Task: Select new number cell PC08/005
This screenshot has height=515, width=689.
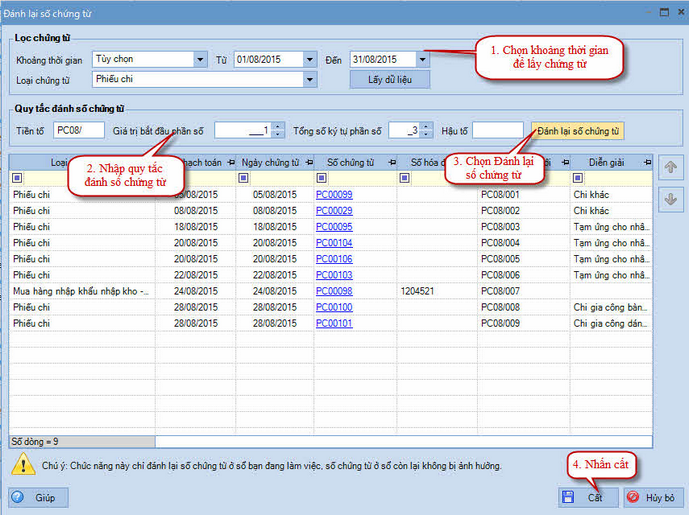Action: click(x=524, y=259)
